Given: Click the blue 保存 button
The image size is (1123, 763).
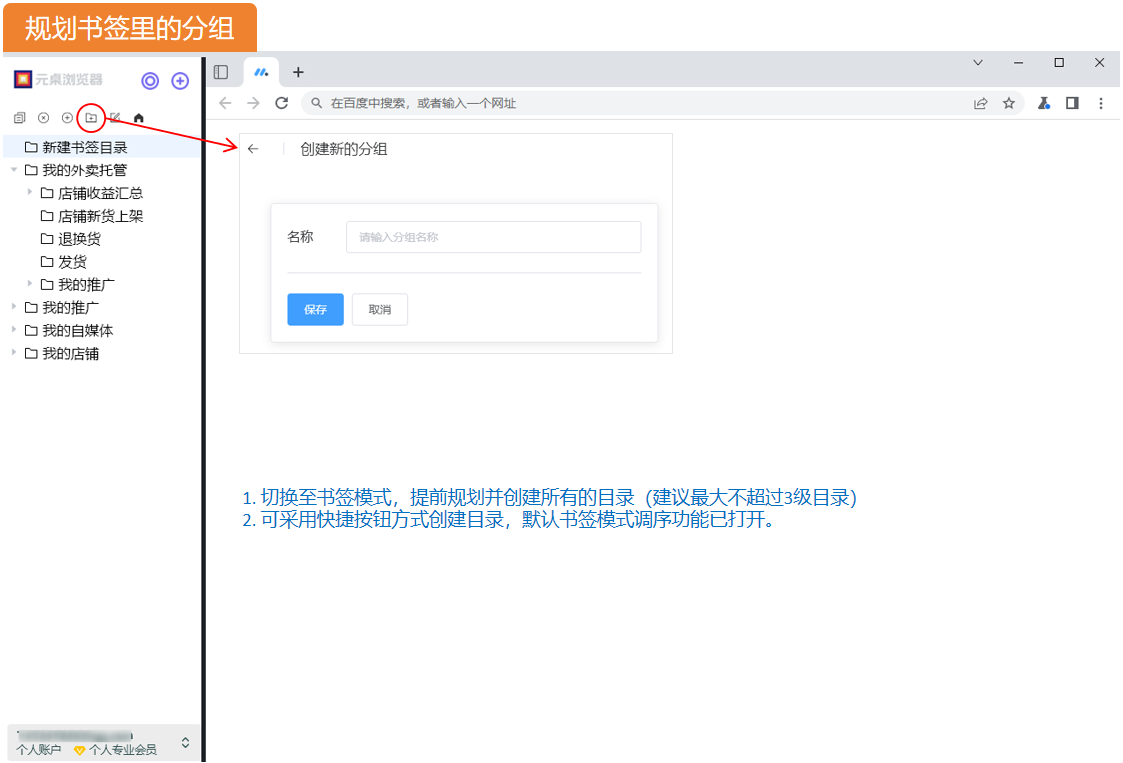Looking at the screenshot, I should pyautogui.click(x=315, y=309).
